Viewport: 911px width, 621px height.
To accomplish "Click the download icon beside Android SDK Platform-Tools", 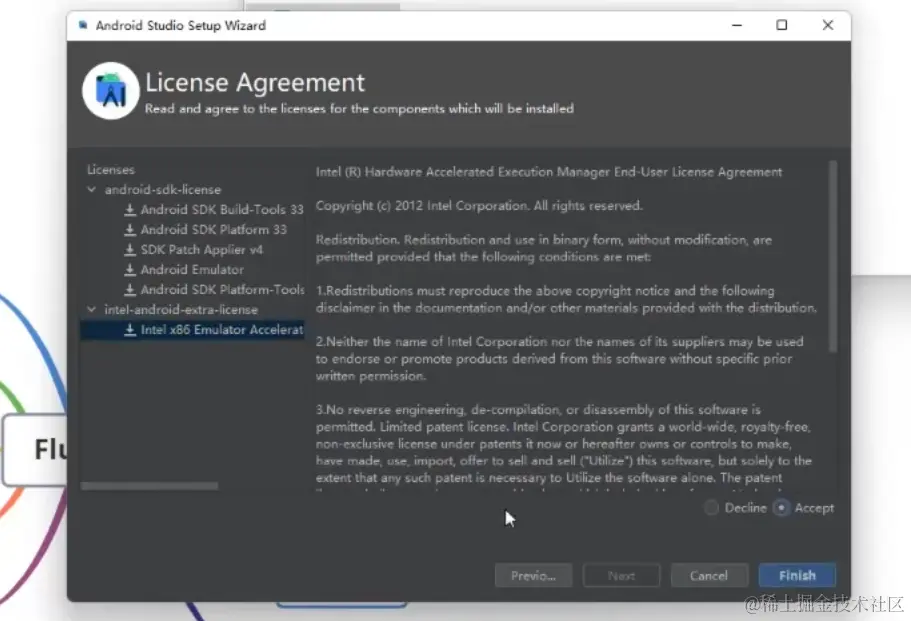I will point(130,290).
